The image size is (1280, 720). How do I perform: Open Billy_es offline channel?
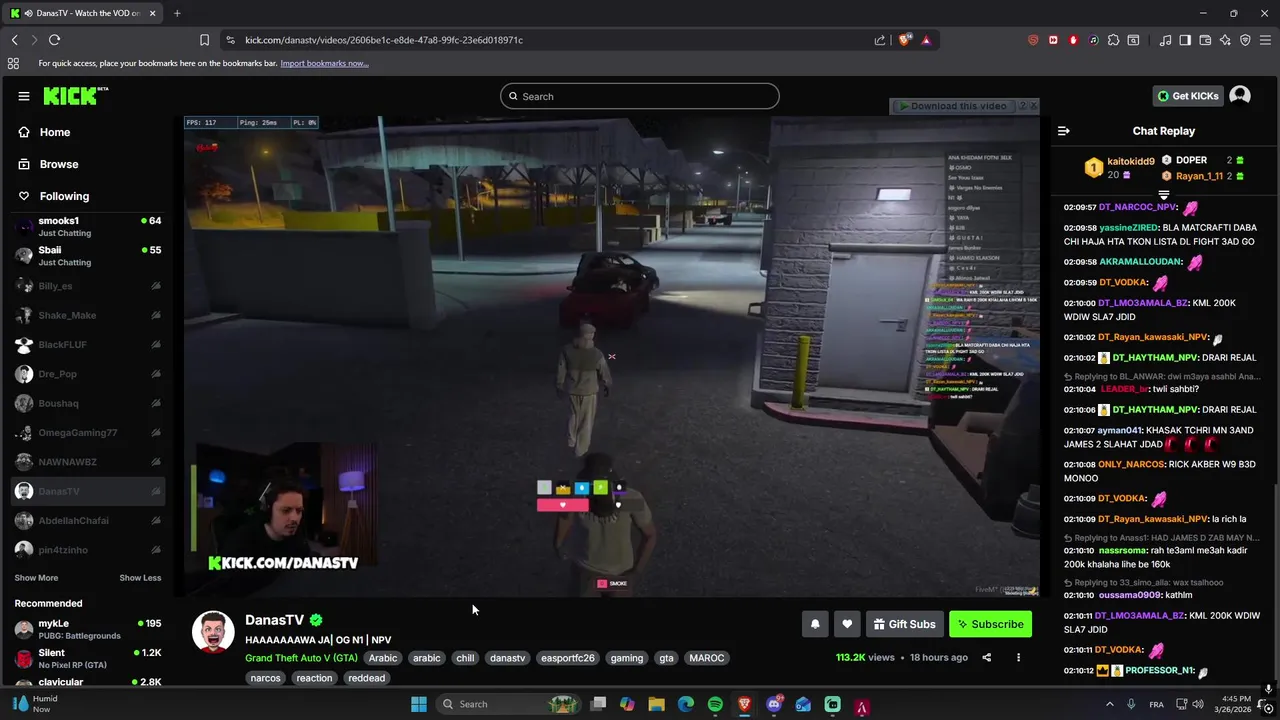point(88,286)
